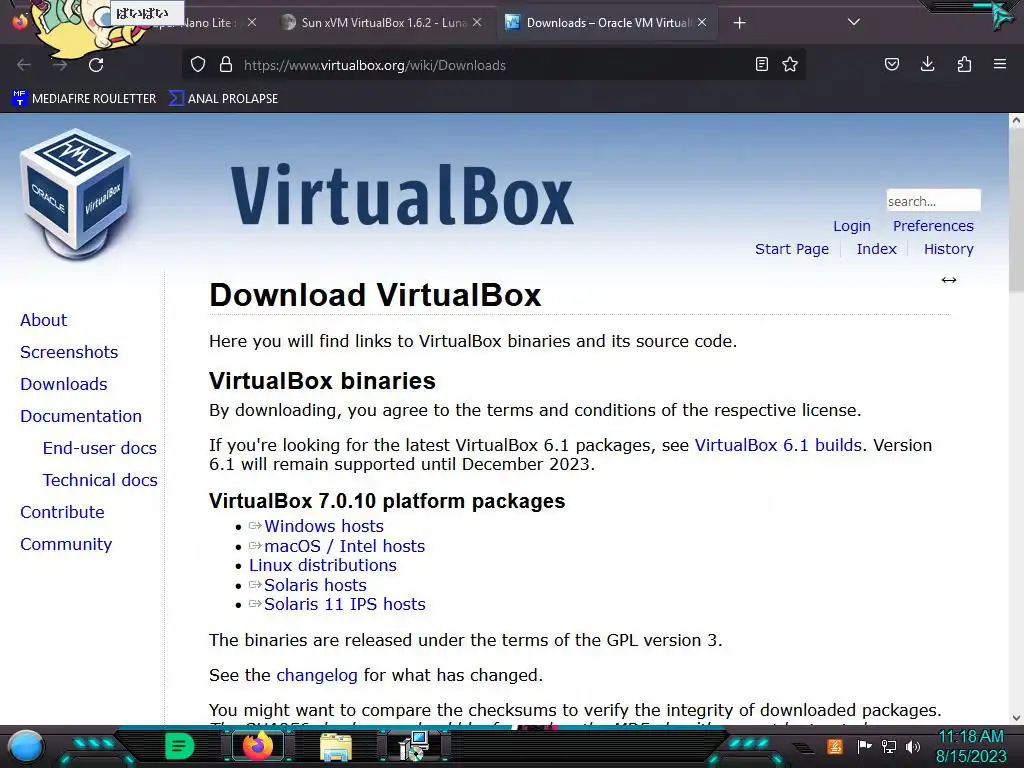Click the volume speaker tray icon
The image size is (1024, 768).
(913, 746)
